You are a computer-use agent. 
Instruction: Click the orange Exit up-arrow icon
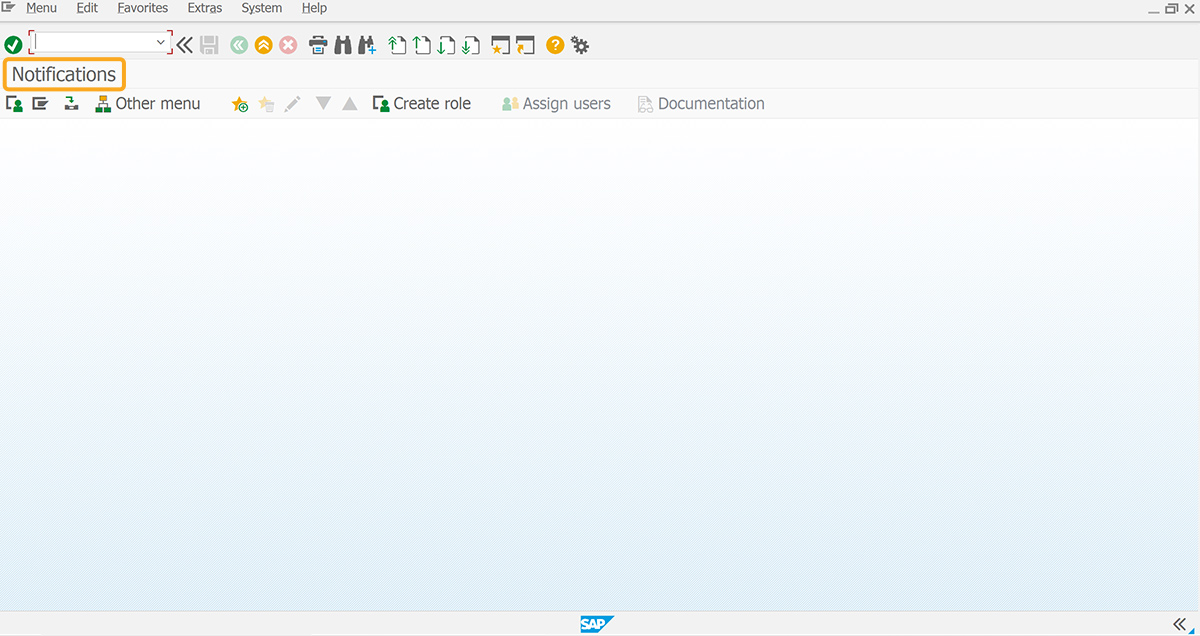(264, 45)
